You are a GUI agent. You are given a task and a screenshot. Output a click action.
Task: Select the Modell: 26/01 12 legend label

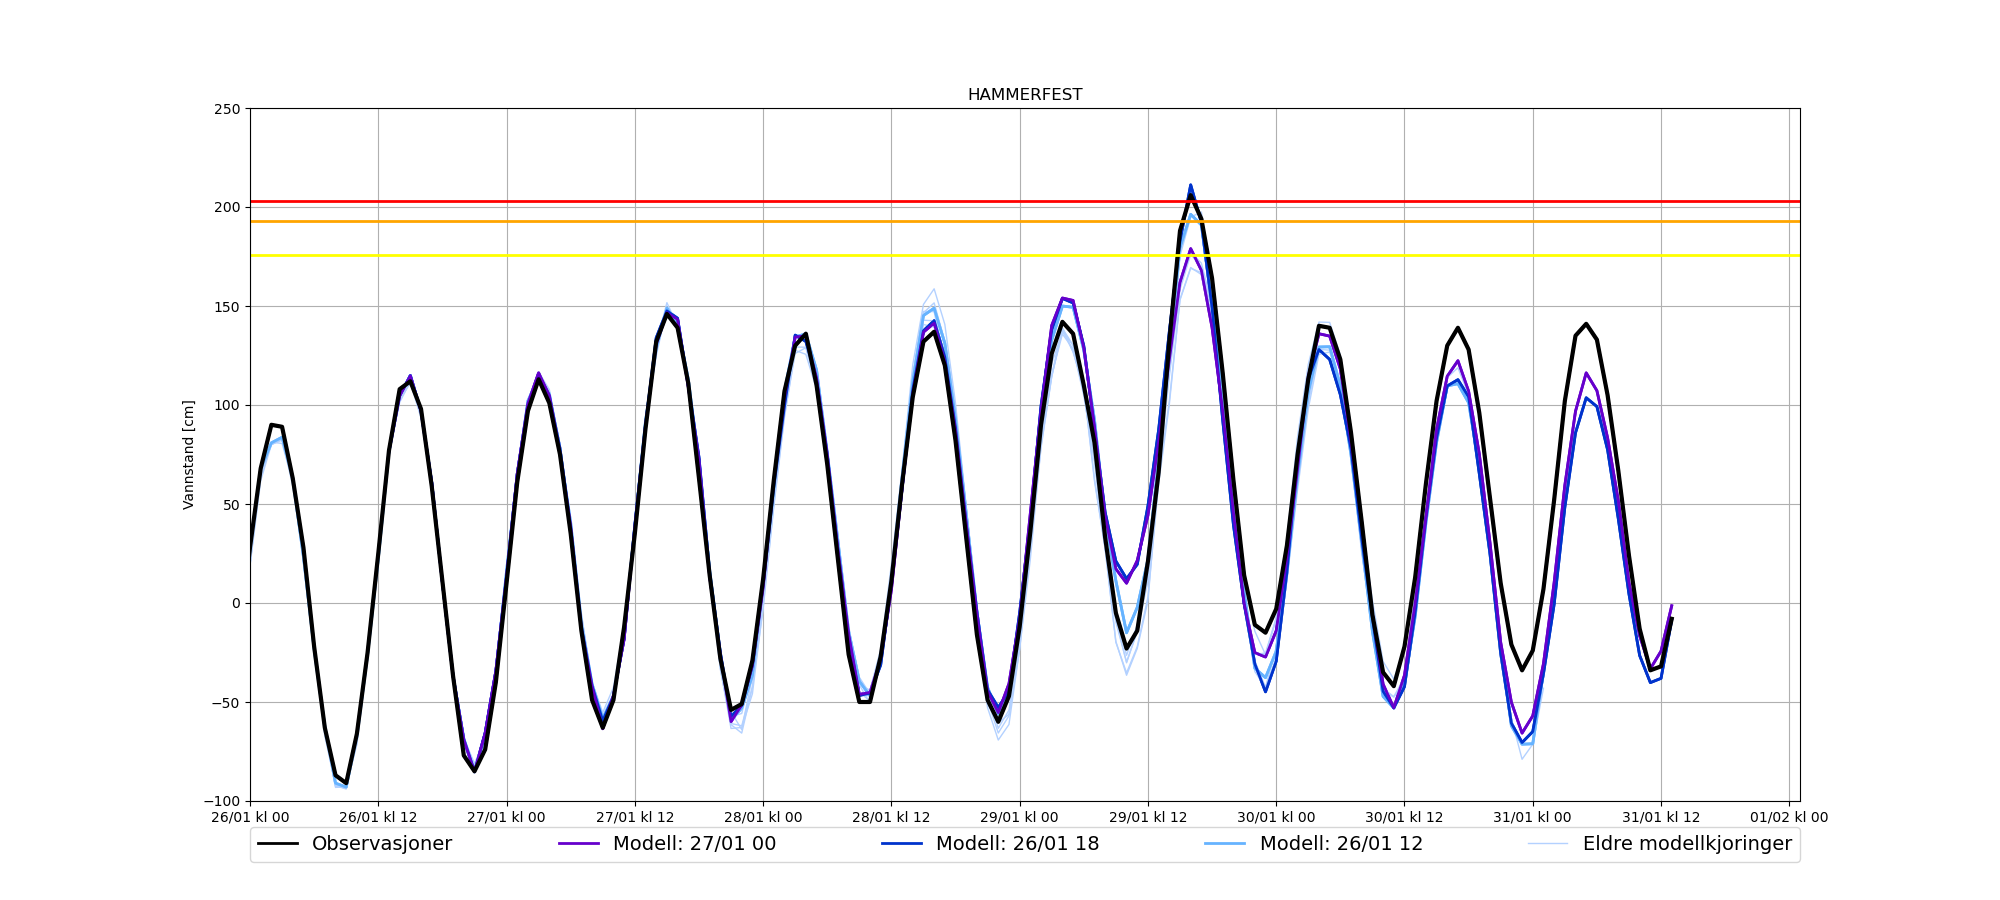(x=1341, y=844)
